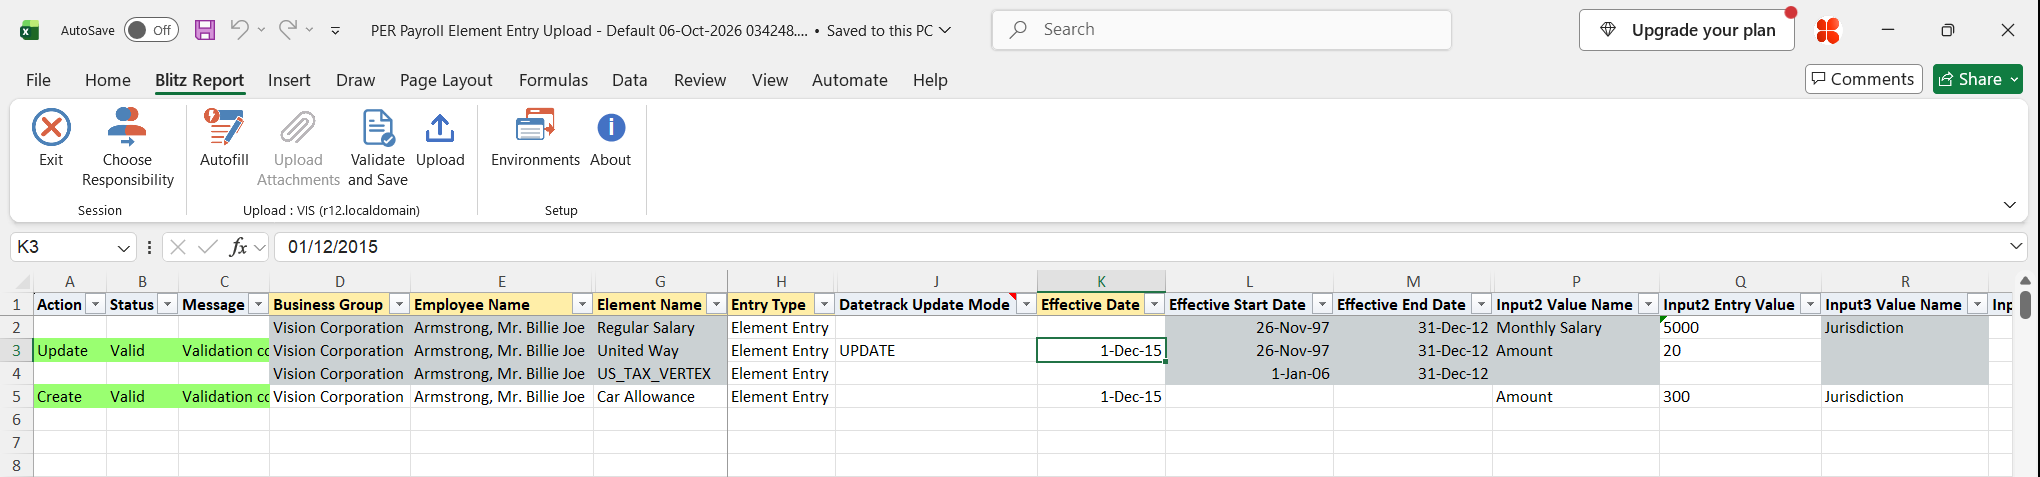Open the Automate tab
2040x477 pixels.
[849, 80]
